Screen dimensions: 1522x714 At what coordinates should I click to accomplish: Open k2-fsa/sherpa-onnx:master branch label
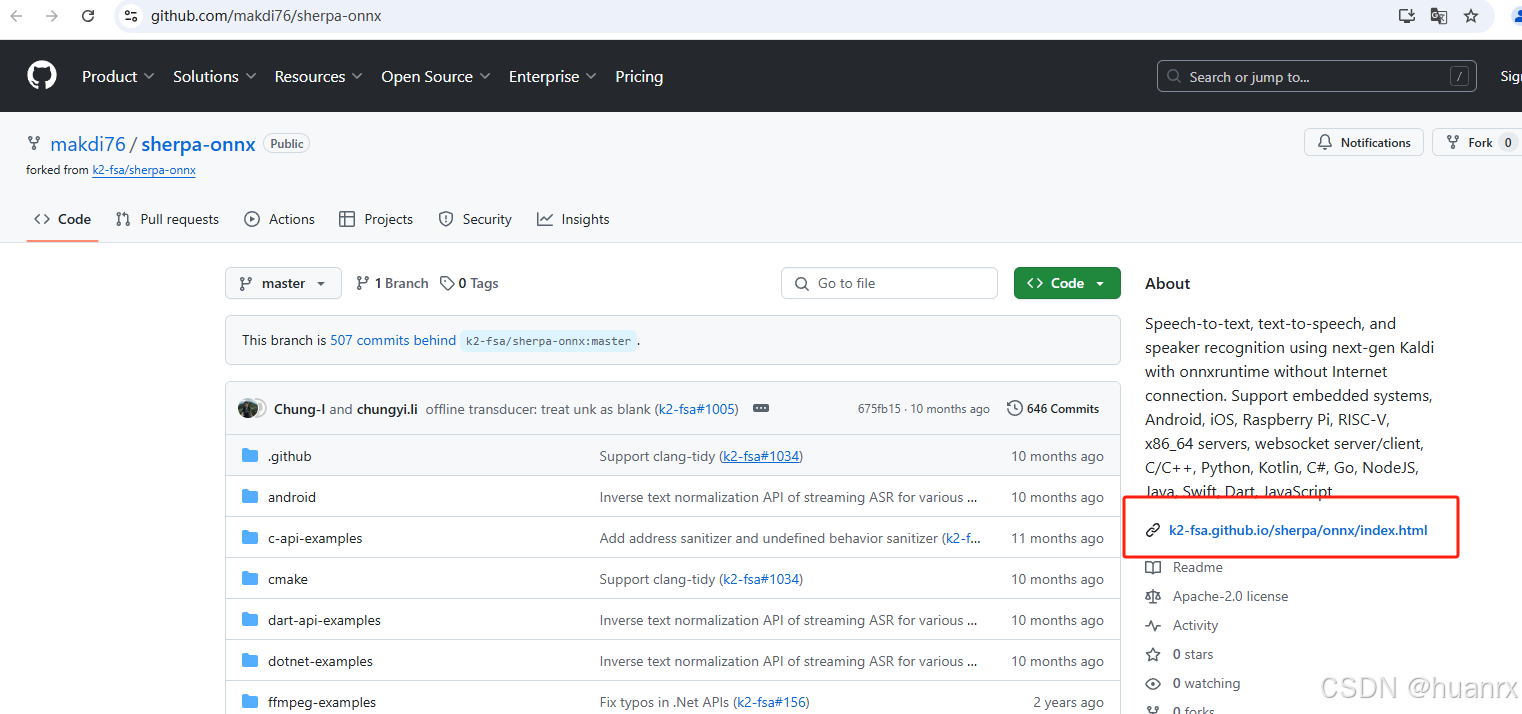(547, 341)
